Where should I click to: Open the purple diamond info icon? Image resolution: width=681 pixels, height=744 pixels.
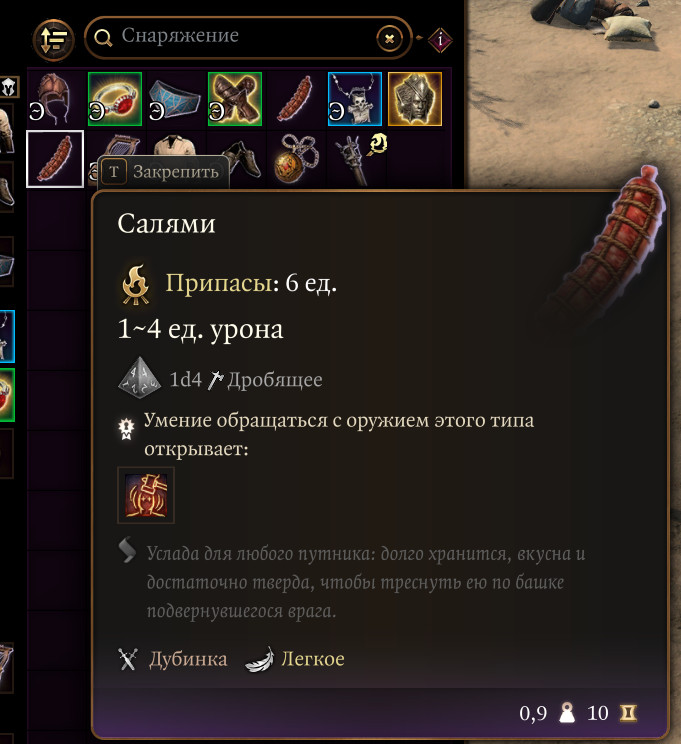click(x=440, y=40)
